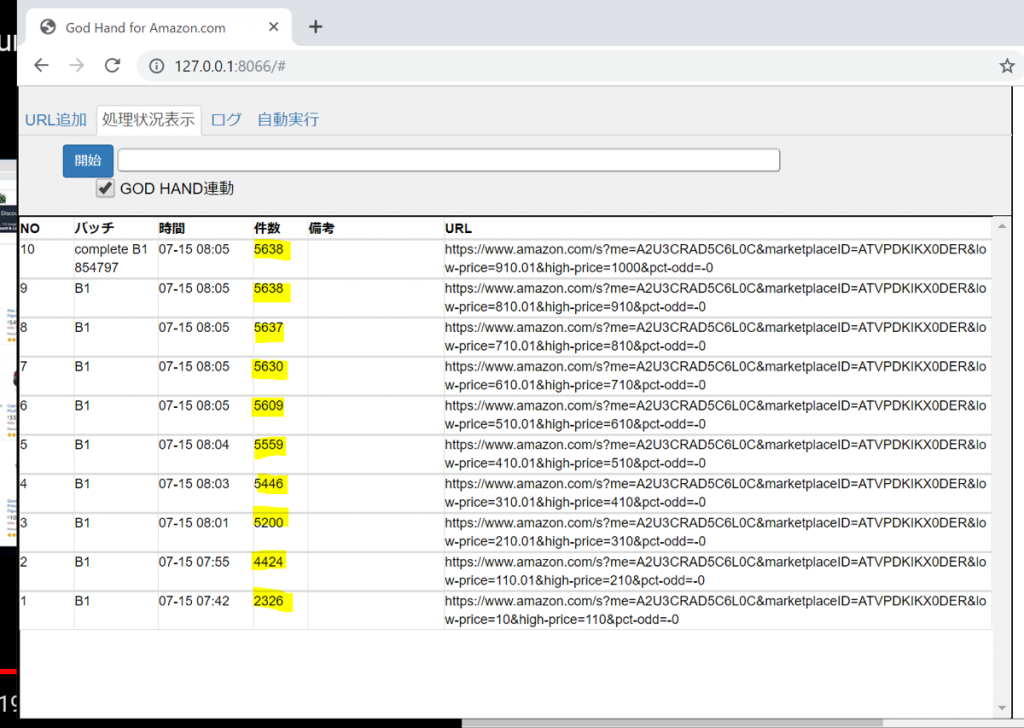Select the count 5630 cell

click(268, 367)
